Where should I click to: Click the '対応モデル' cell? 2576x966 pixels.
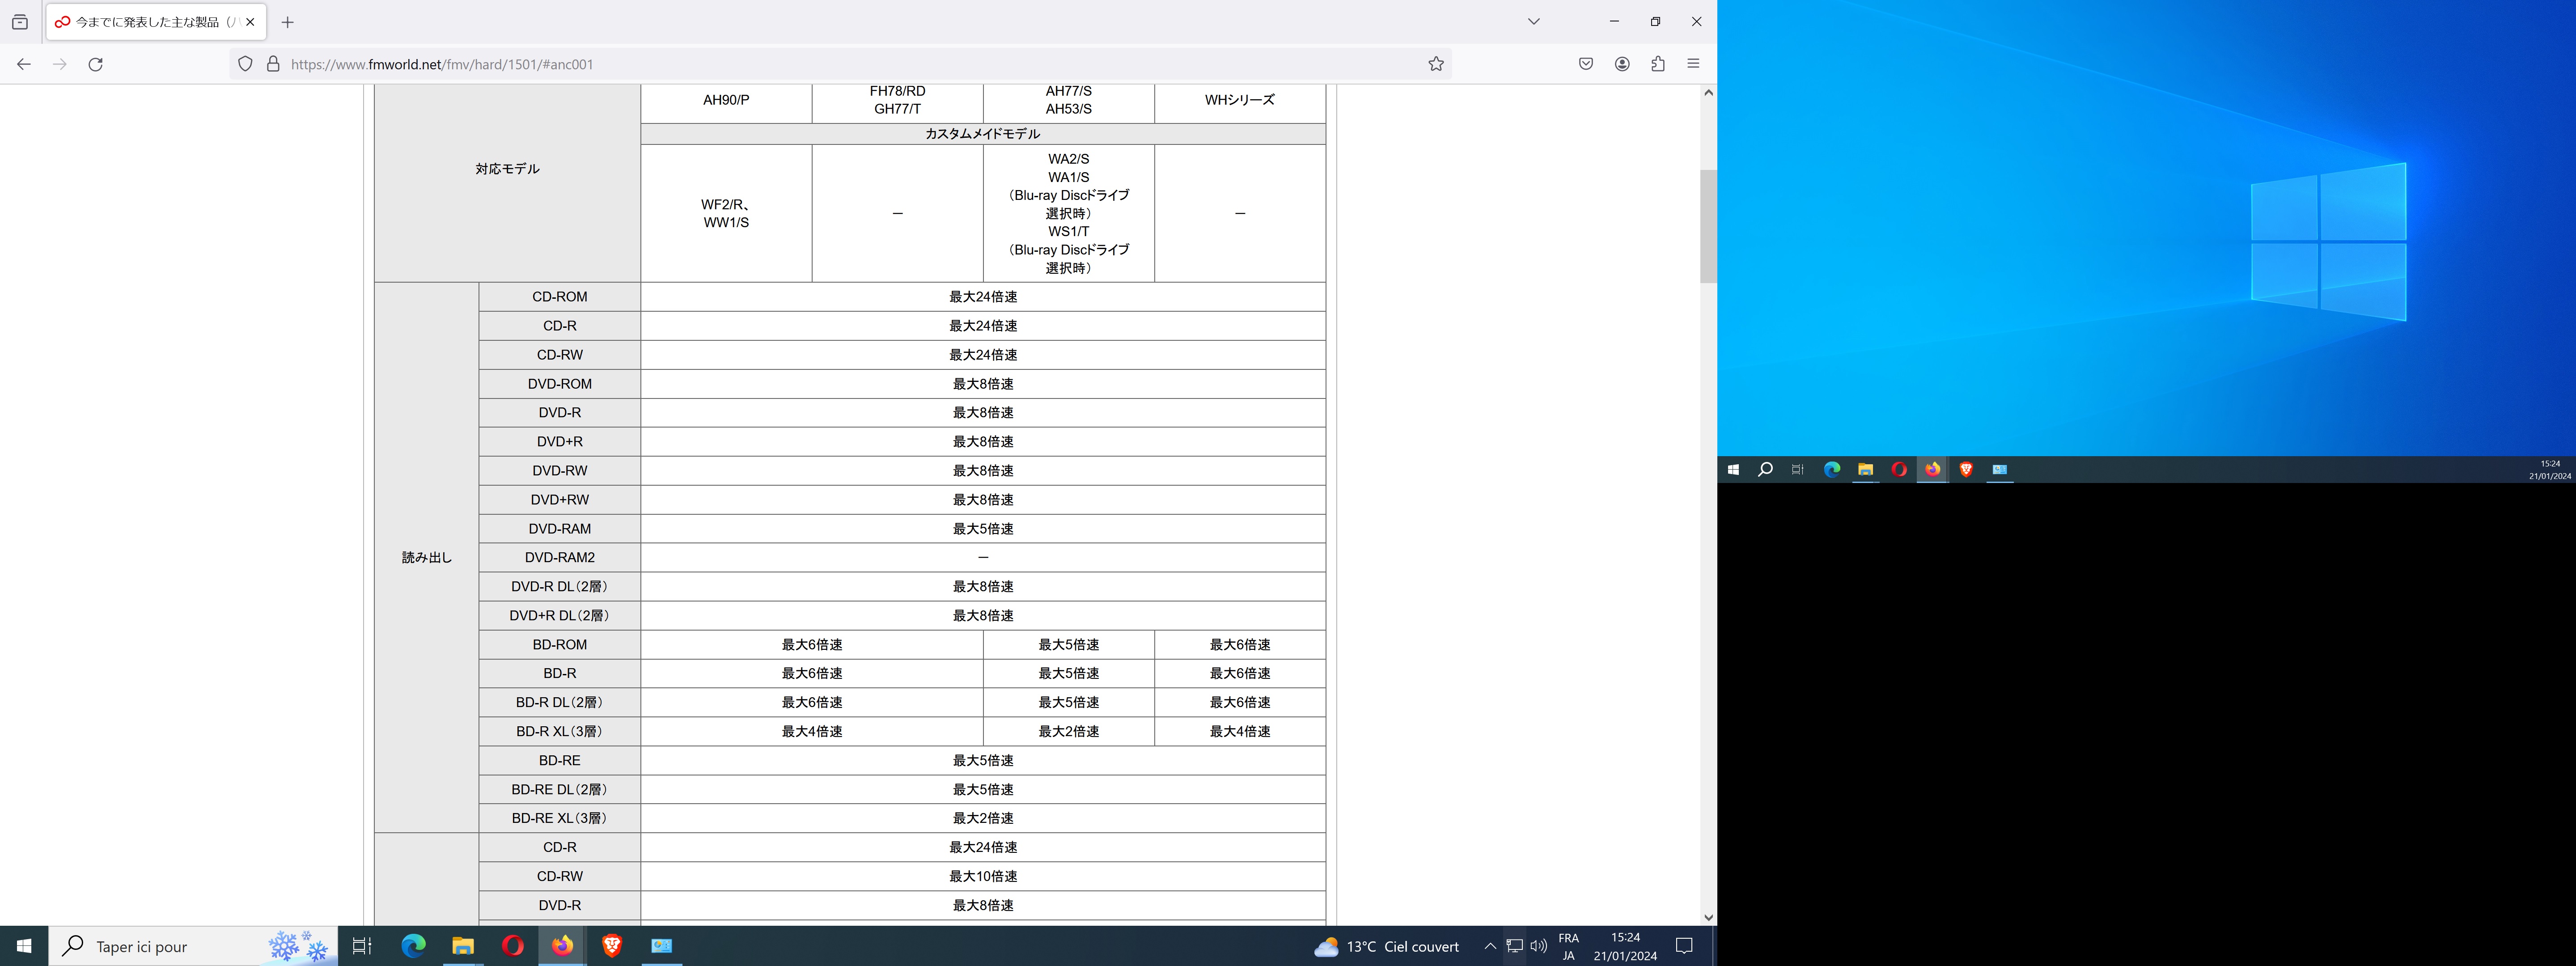click(x=507, y=169)
